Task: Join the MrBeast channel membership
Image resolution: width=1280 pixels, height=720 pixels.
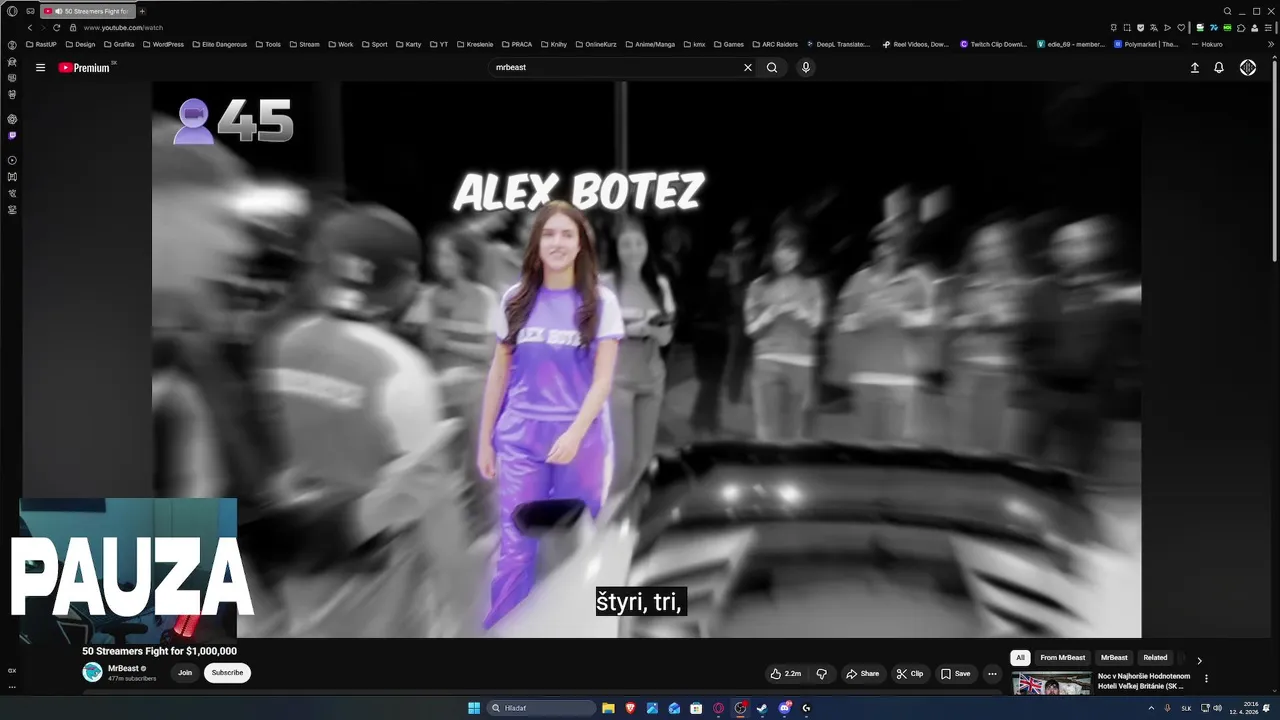Action: pos(185,673)
